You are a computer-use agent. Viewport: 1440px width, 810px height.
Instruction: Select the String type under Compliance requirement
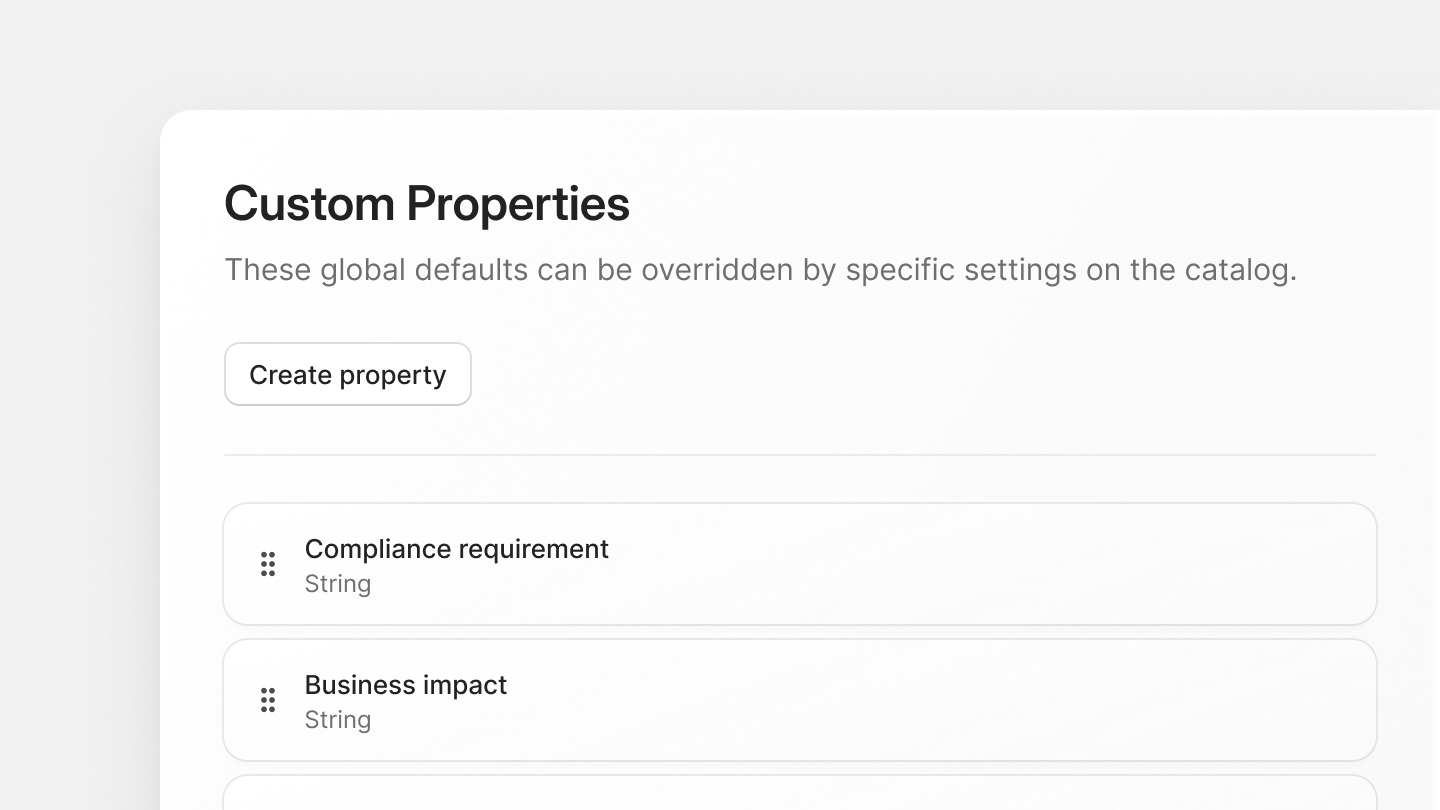[x=337, y=584]
